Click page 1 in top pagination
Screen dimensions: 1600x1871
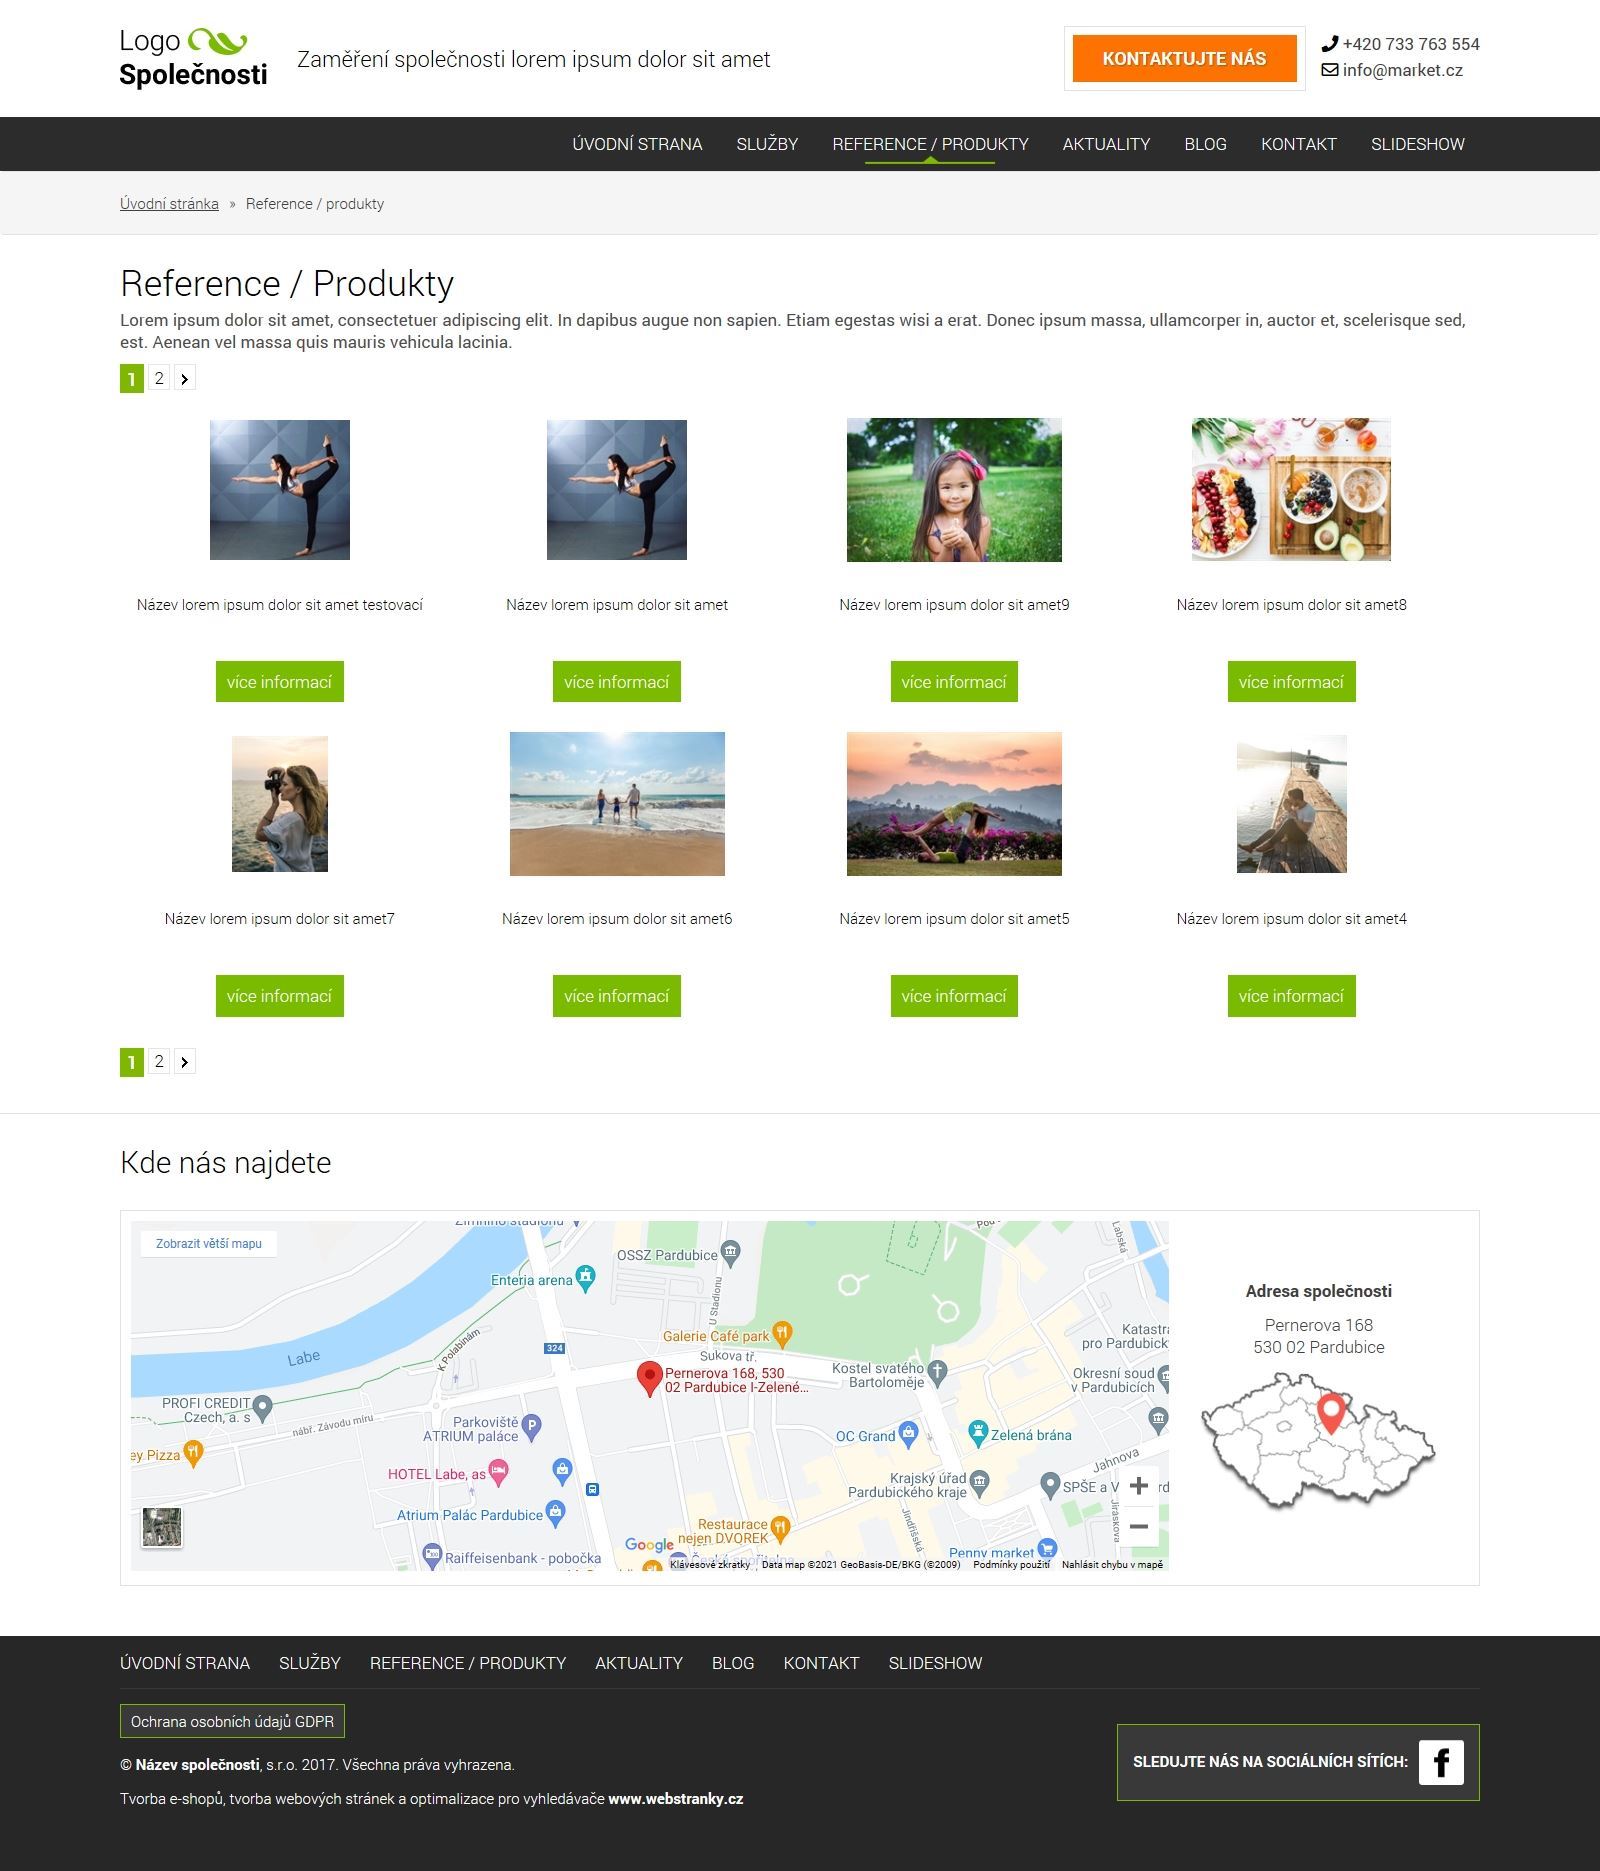click(132, 378)
